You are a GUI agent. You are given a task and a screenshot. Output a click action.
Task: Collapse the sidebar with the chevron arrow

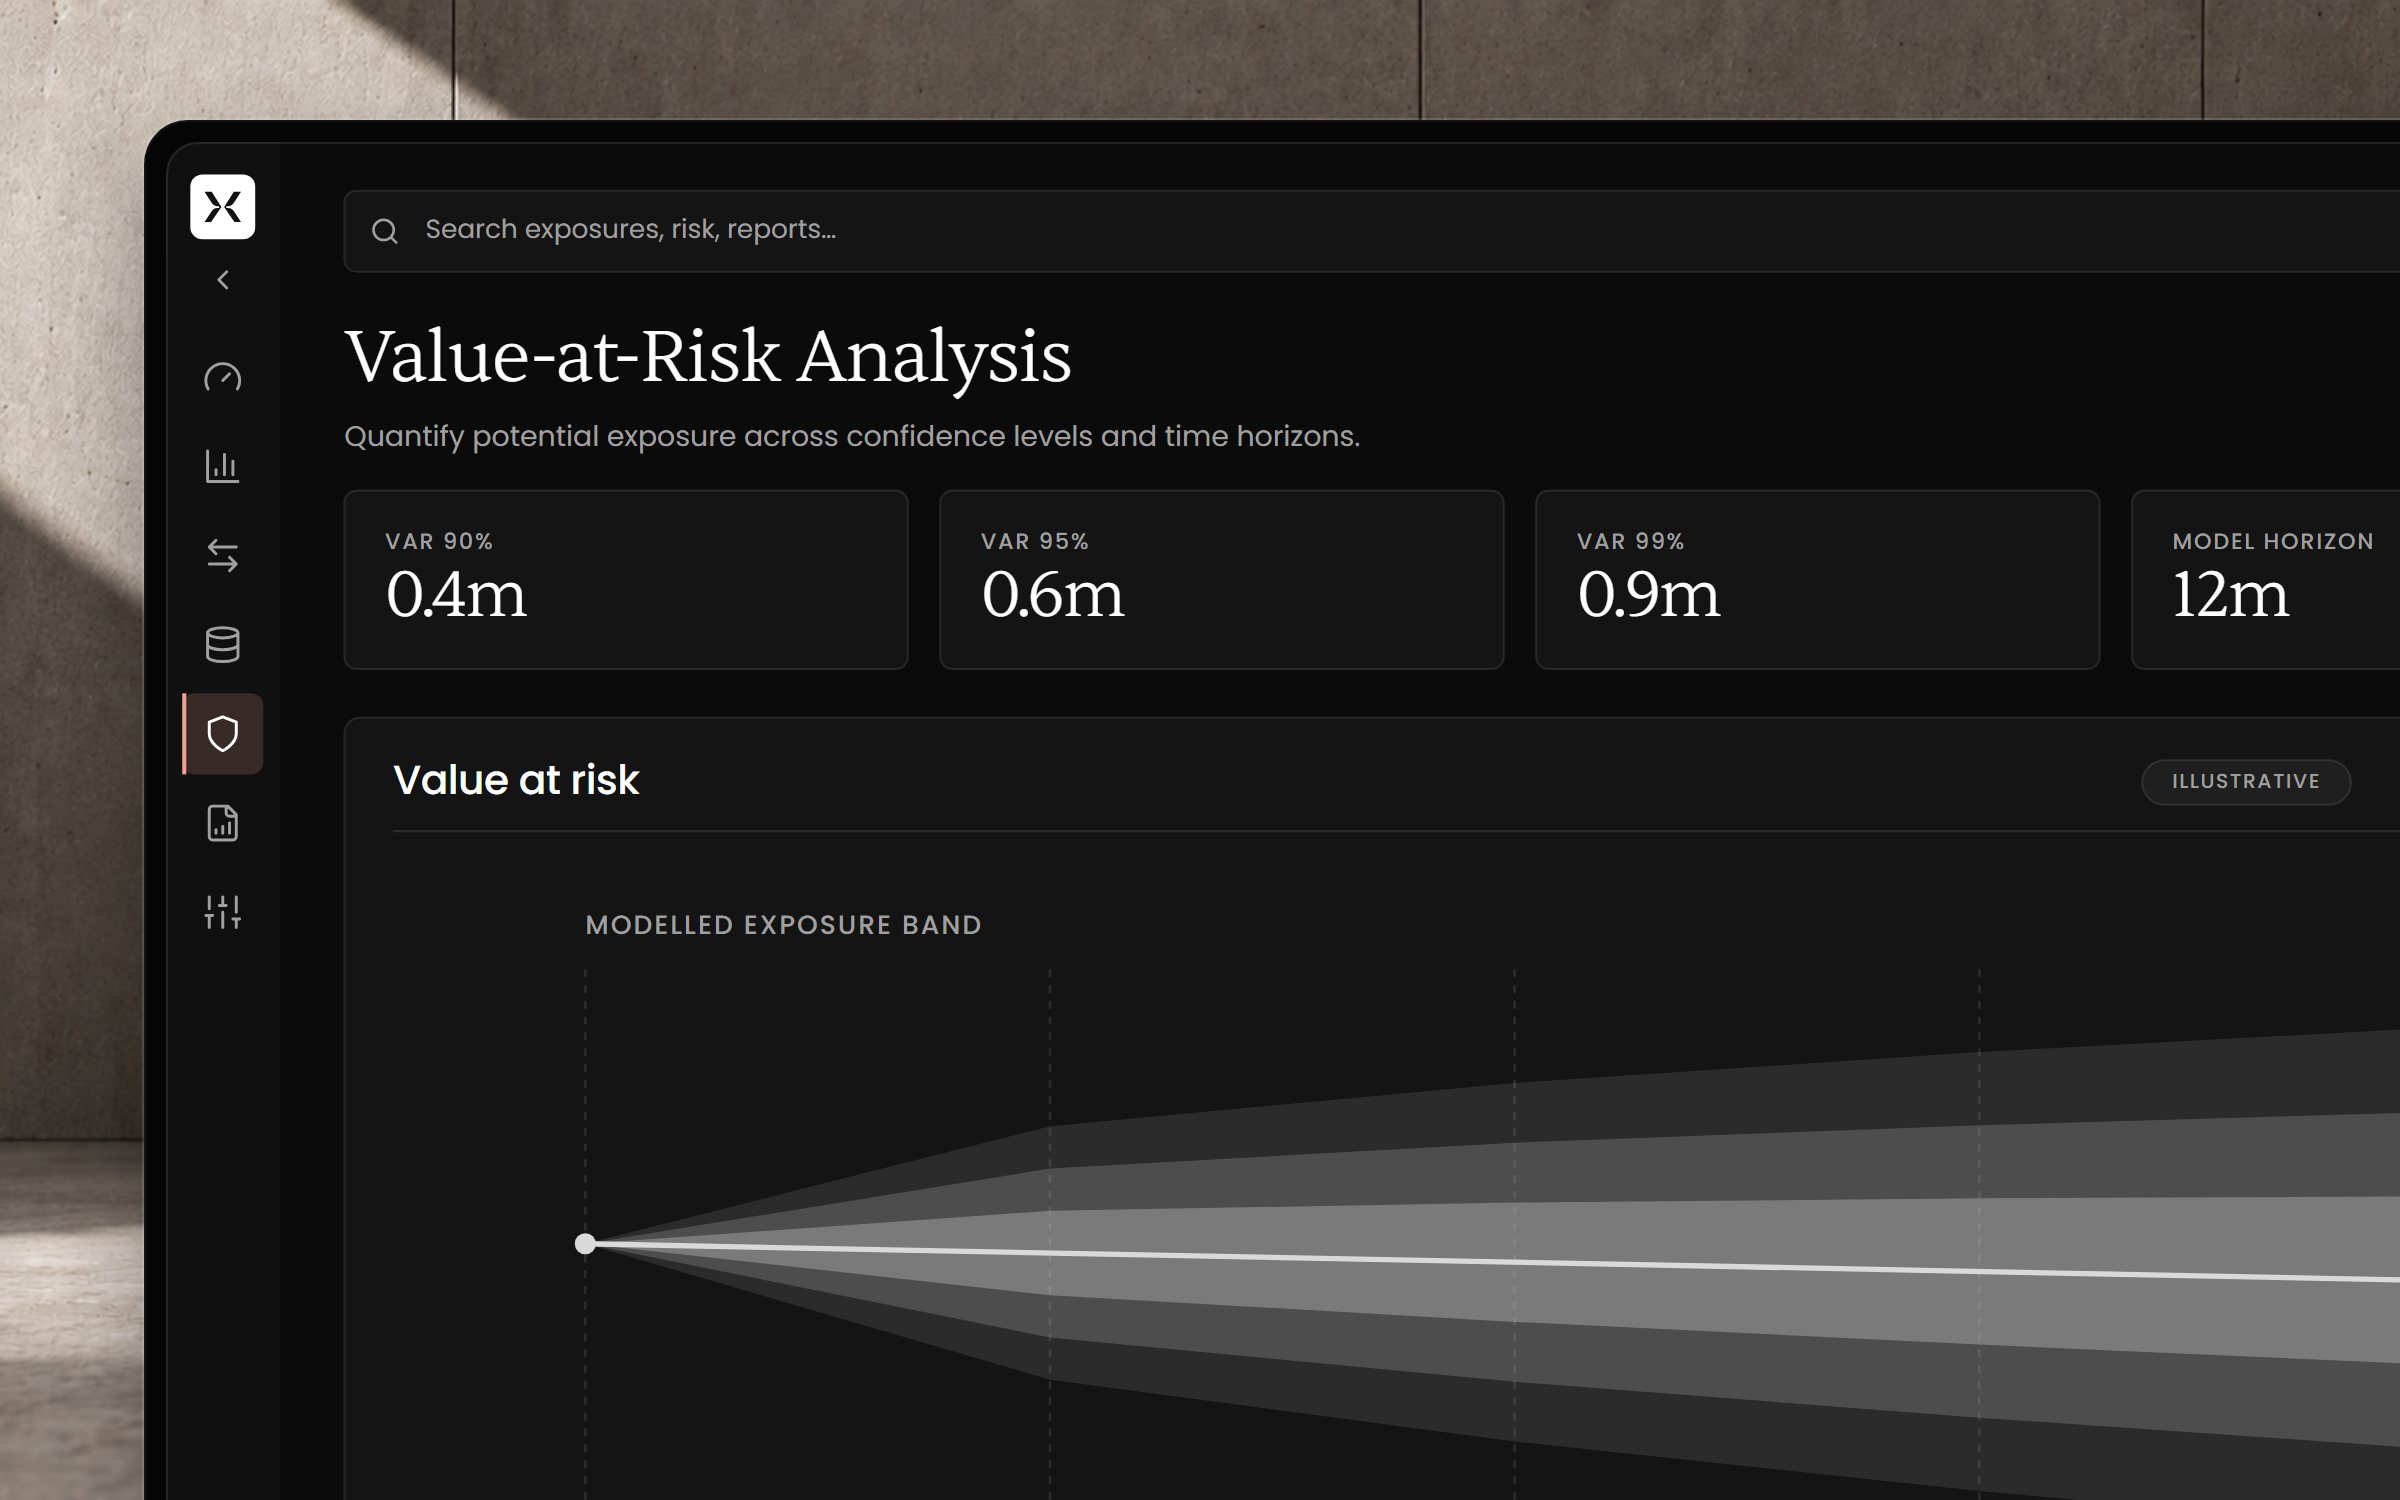point(223,280)
